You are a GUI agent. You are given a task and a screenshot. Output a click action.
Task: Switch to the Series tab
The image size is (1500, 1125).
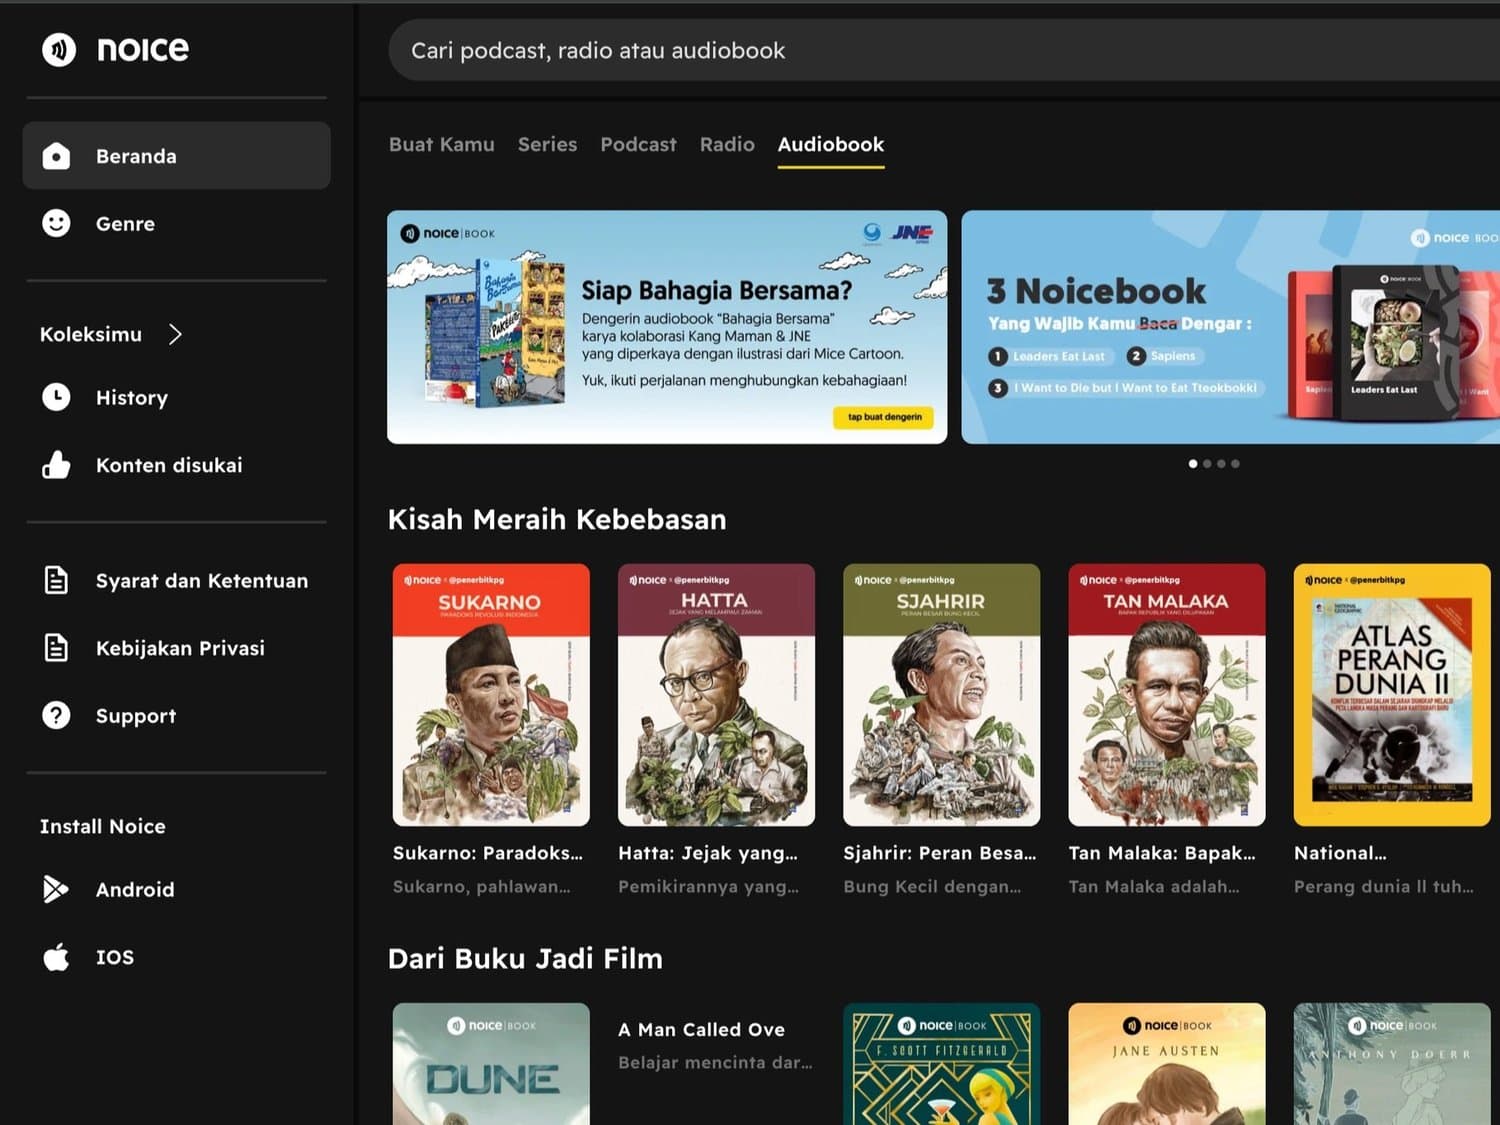(547, 144)
